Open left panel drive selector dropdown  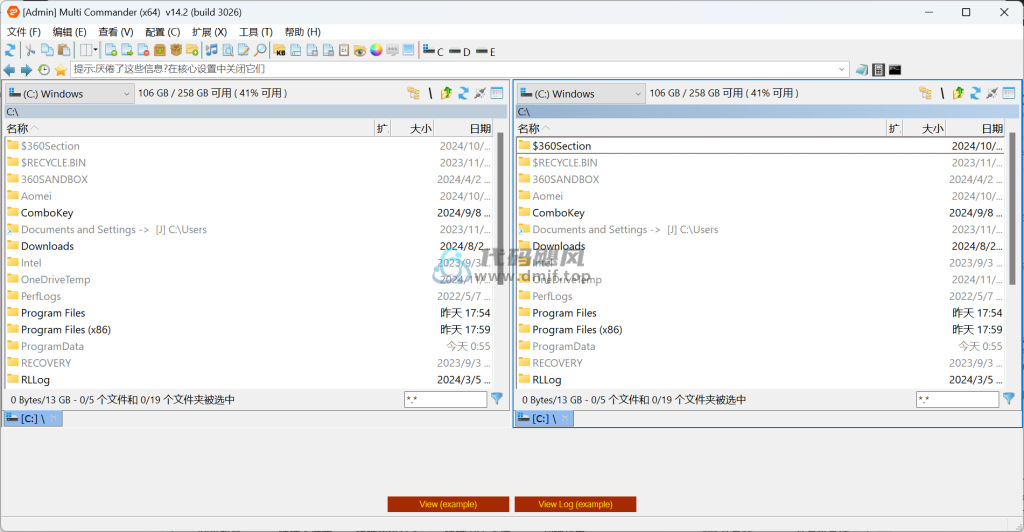69,93
